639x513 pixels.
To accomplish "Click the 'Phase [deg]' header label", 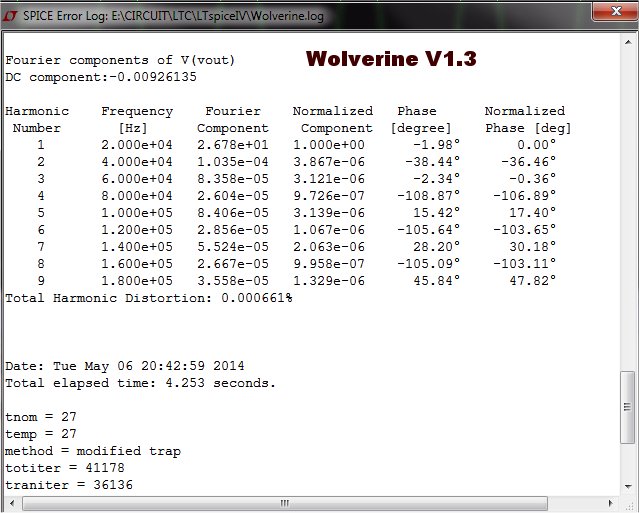I will (528, 128).
